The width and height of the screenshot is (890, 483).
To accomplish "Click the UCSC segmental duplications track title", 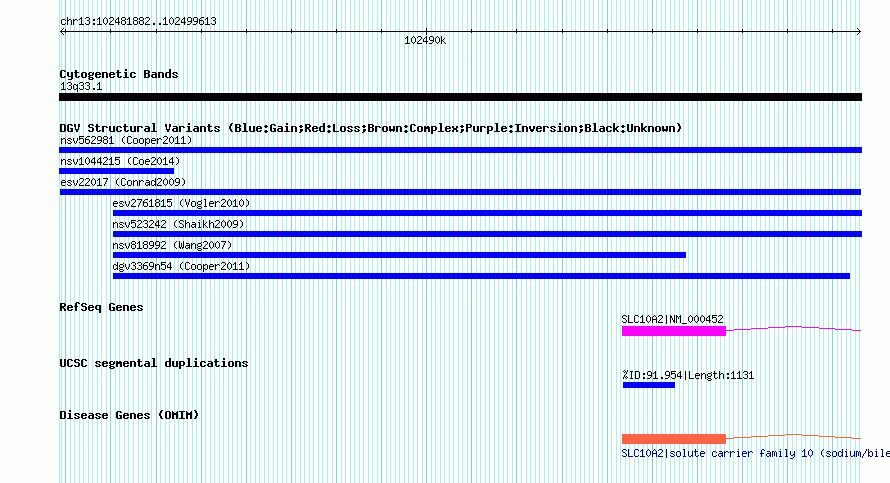I will coord(154,363).
